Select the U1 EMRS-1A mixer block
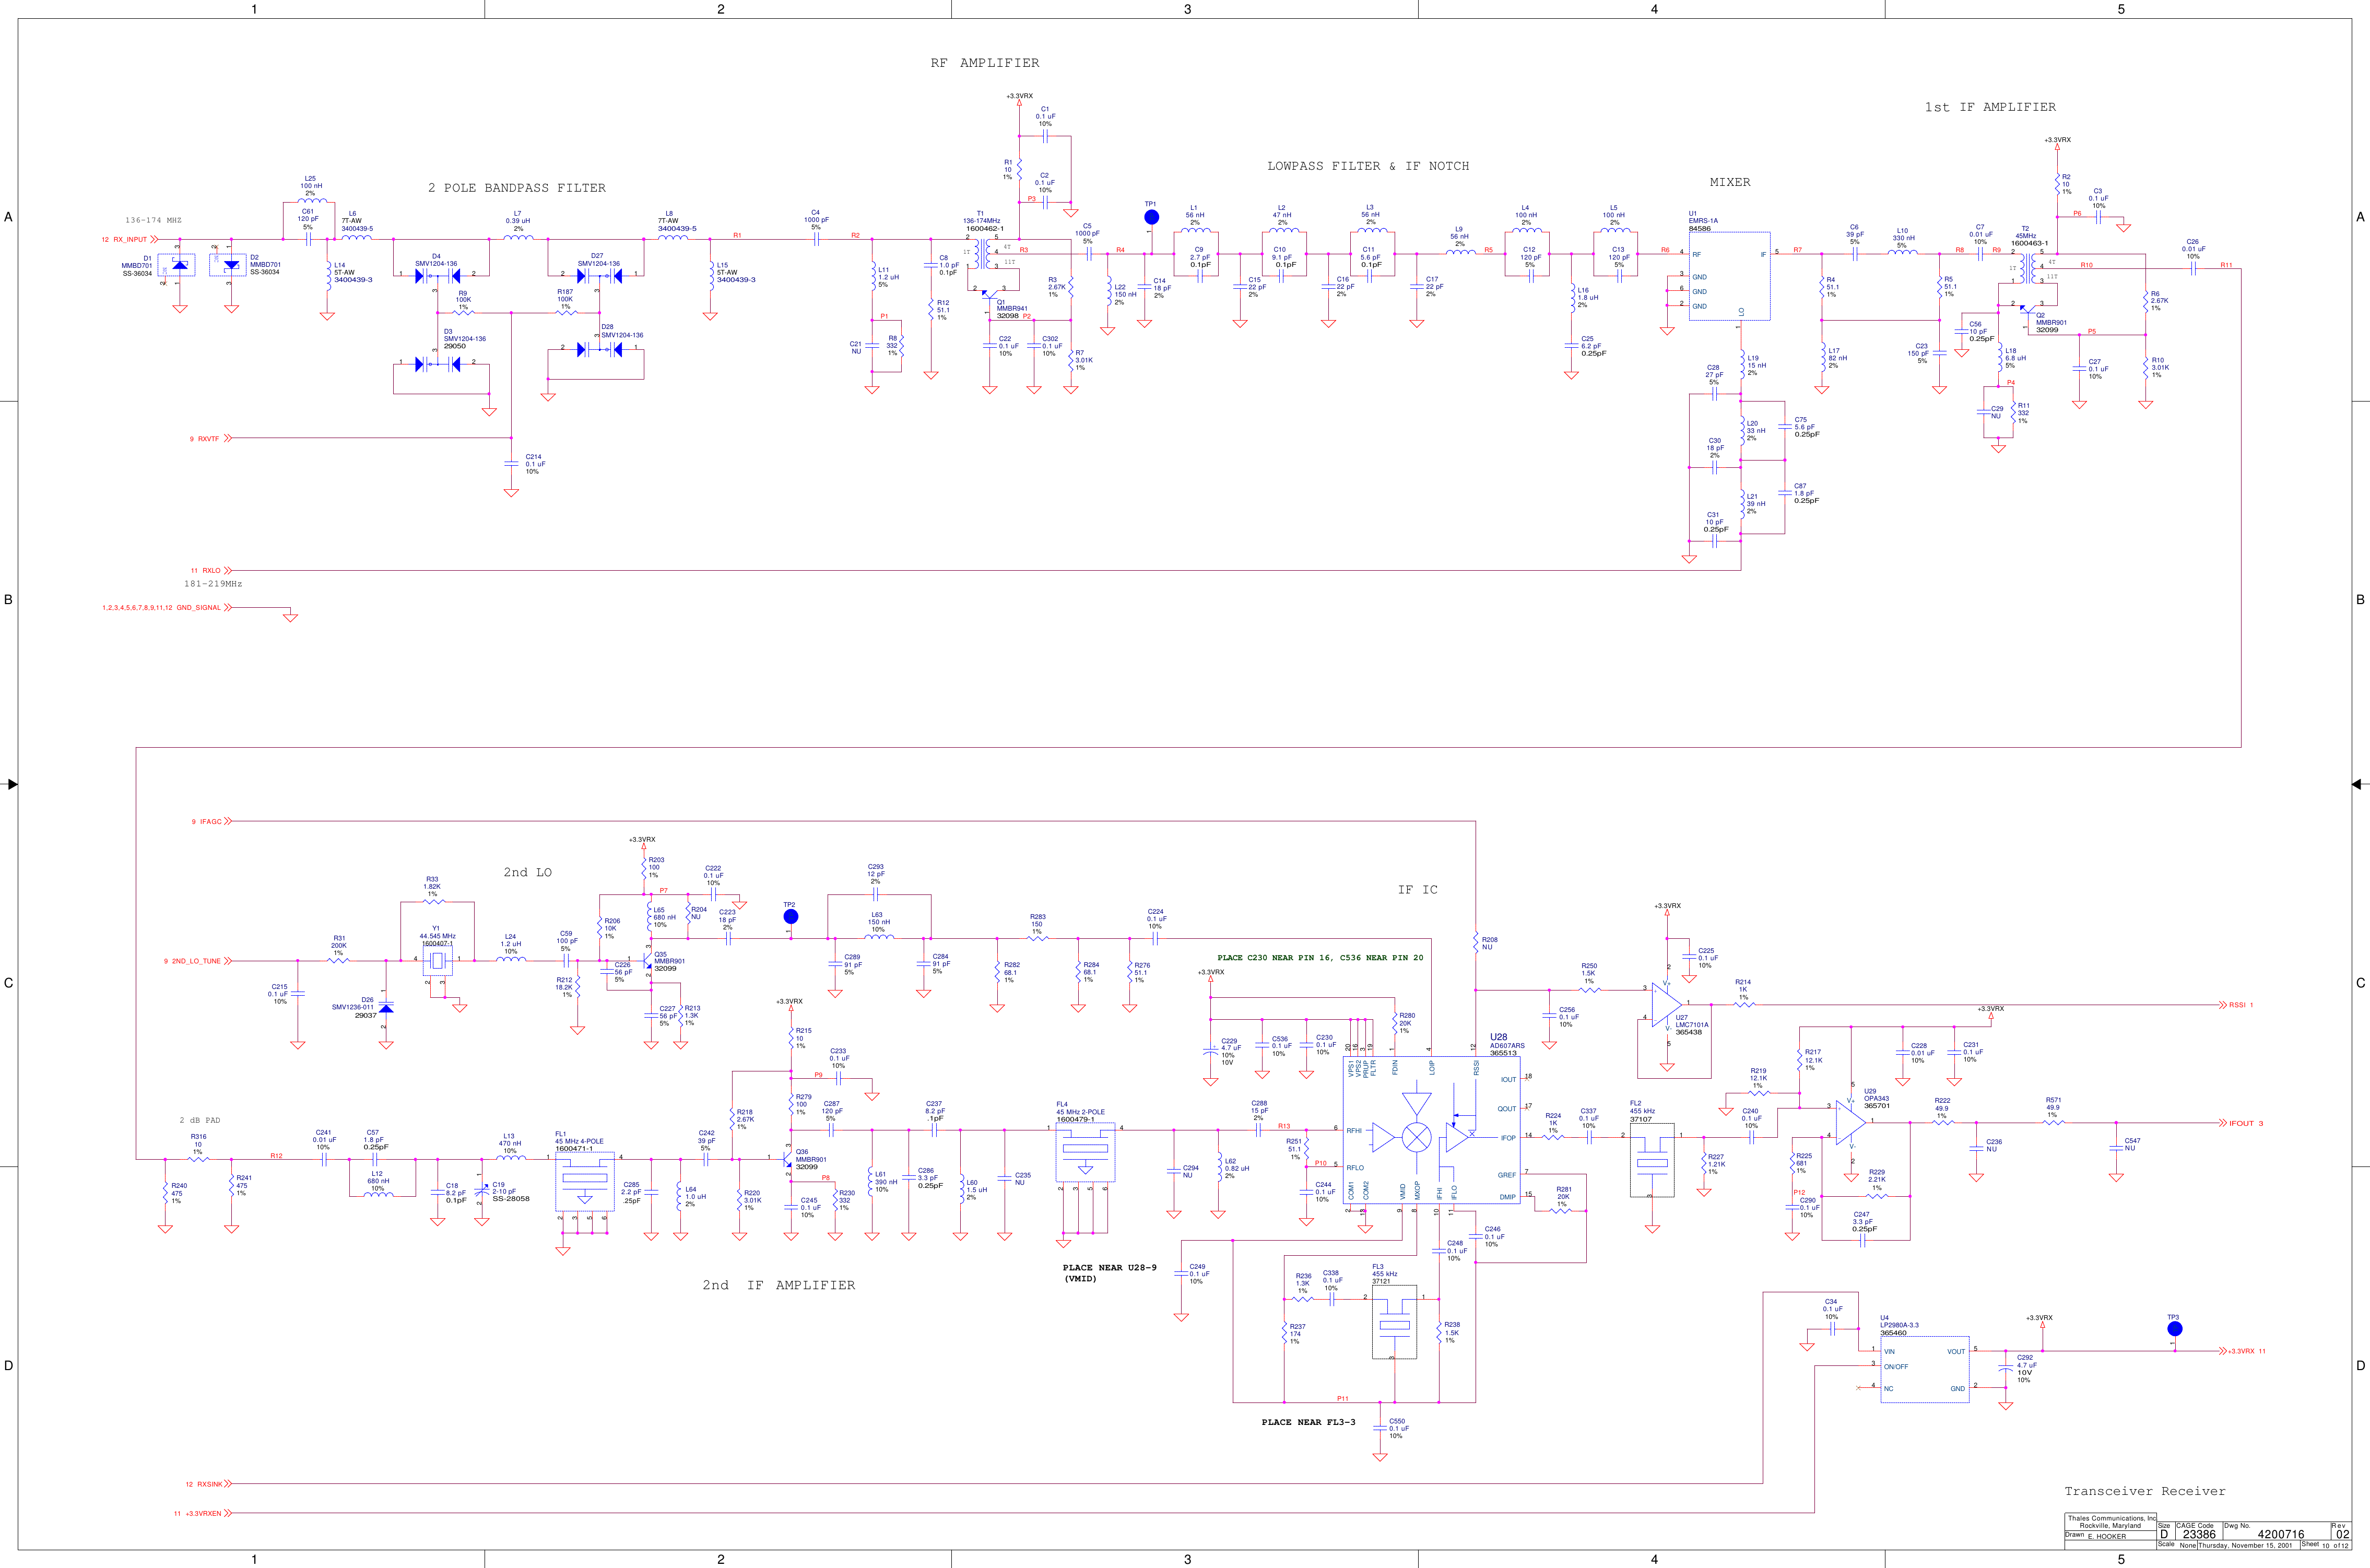 click(1729, 276)
